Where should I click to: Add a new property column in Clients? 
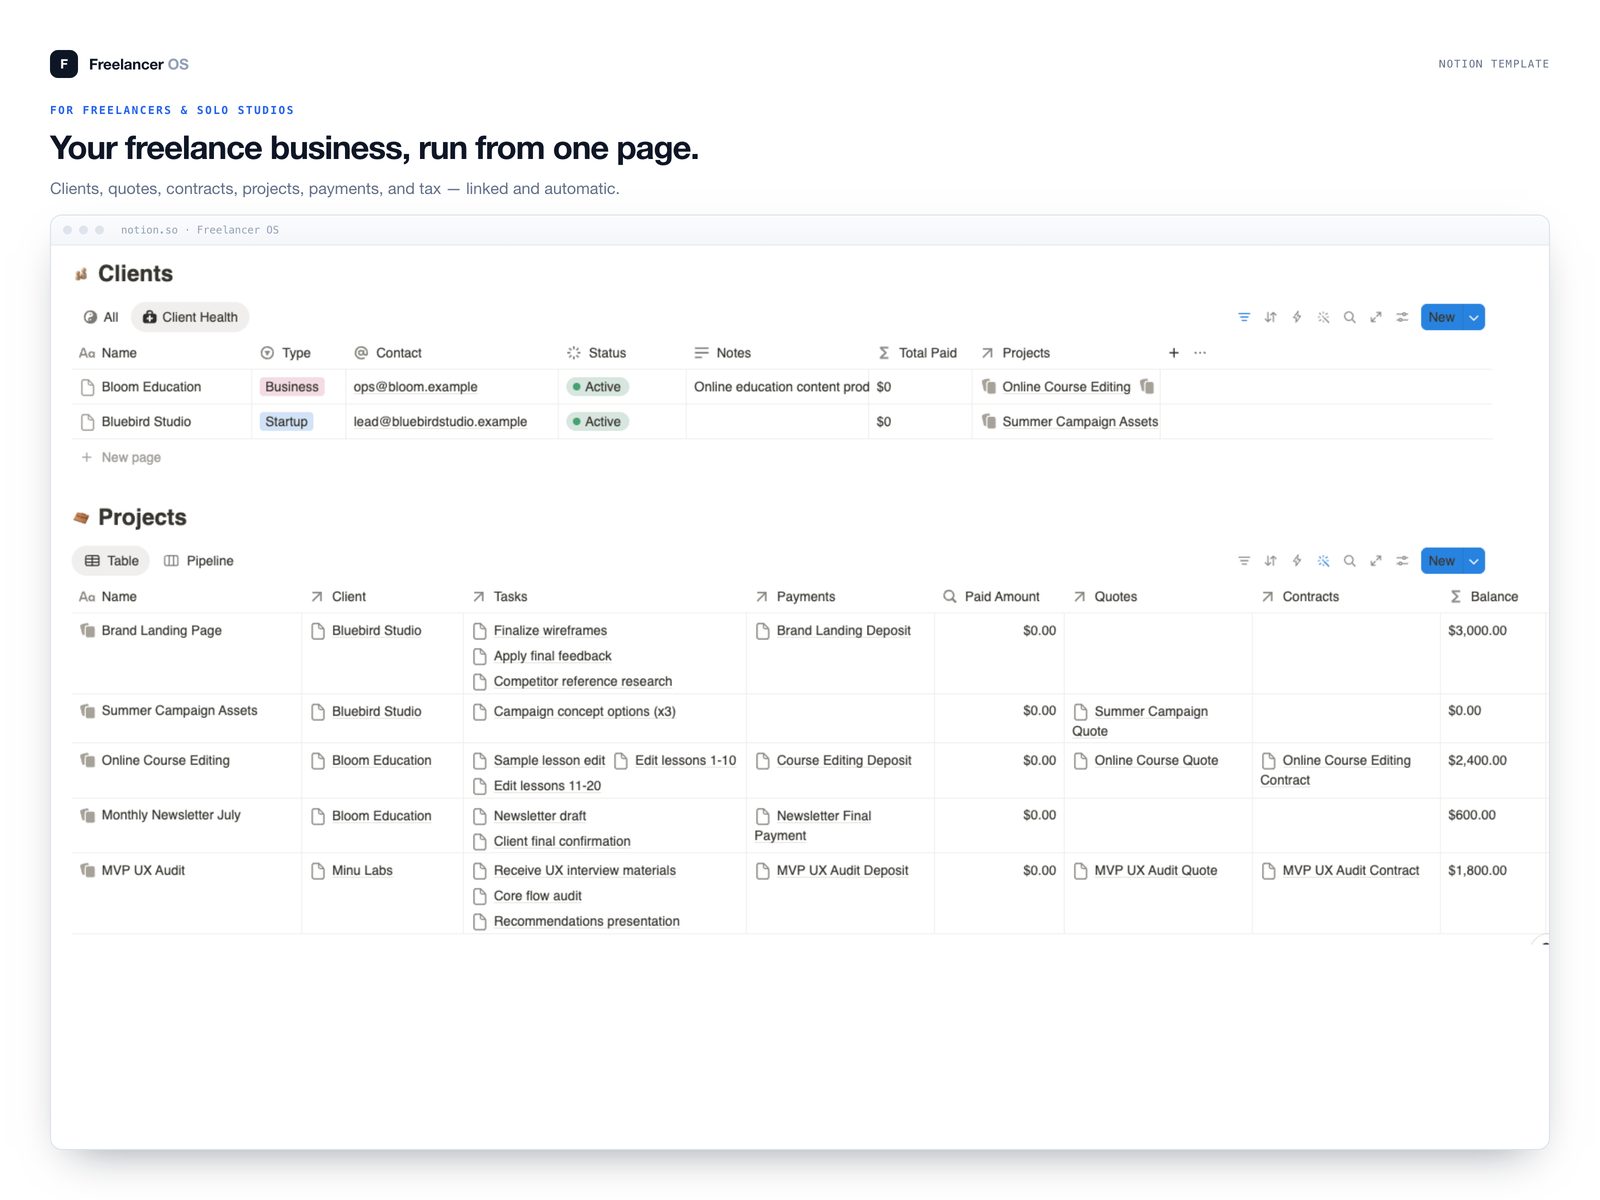pyautogui.click(x=1174, y=353)
